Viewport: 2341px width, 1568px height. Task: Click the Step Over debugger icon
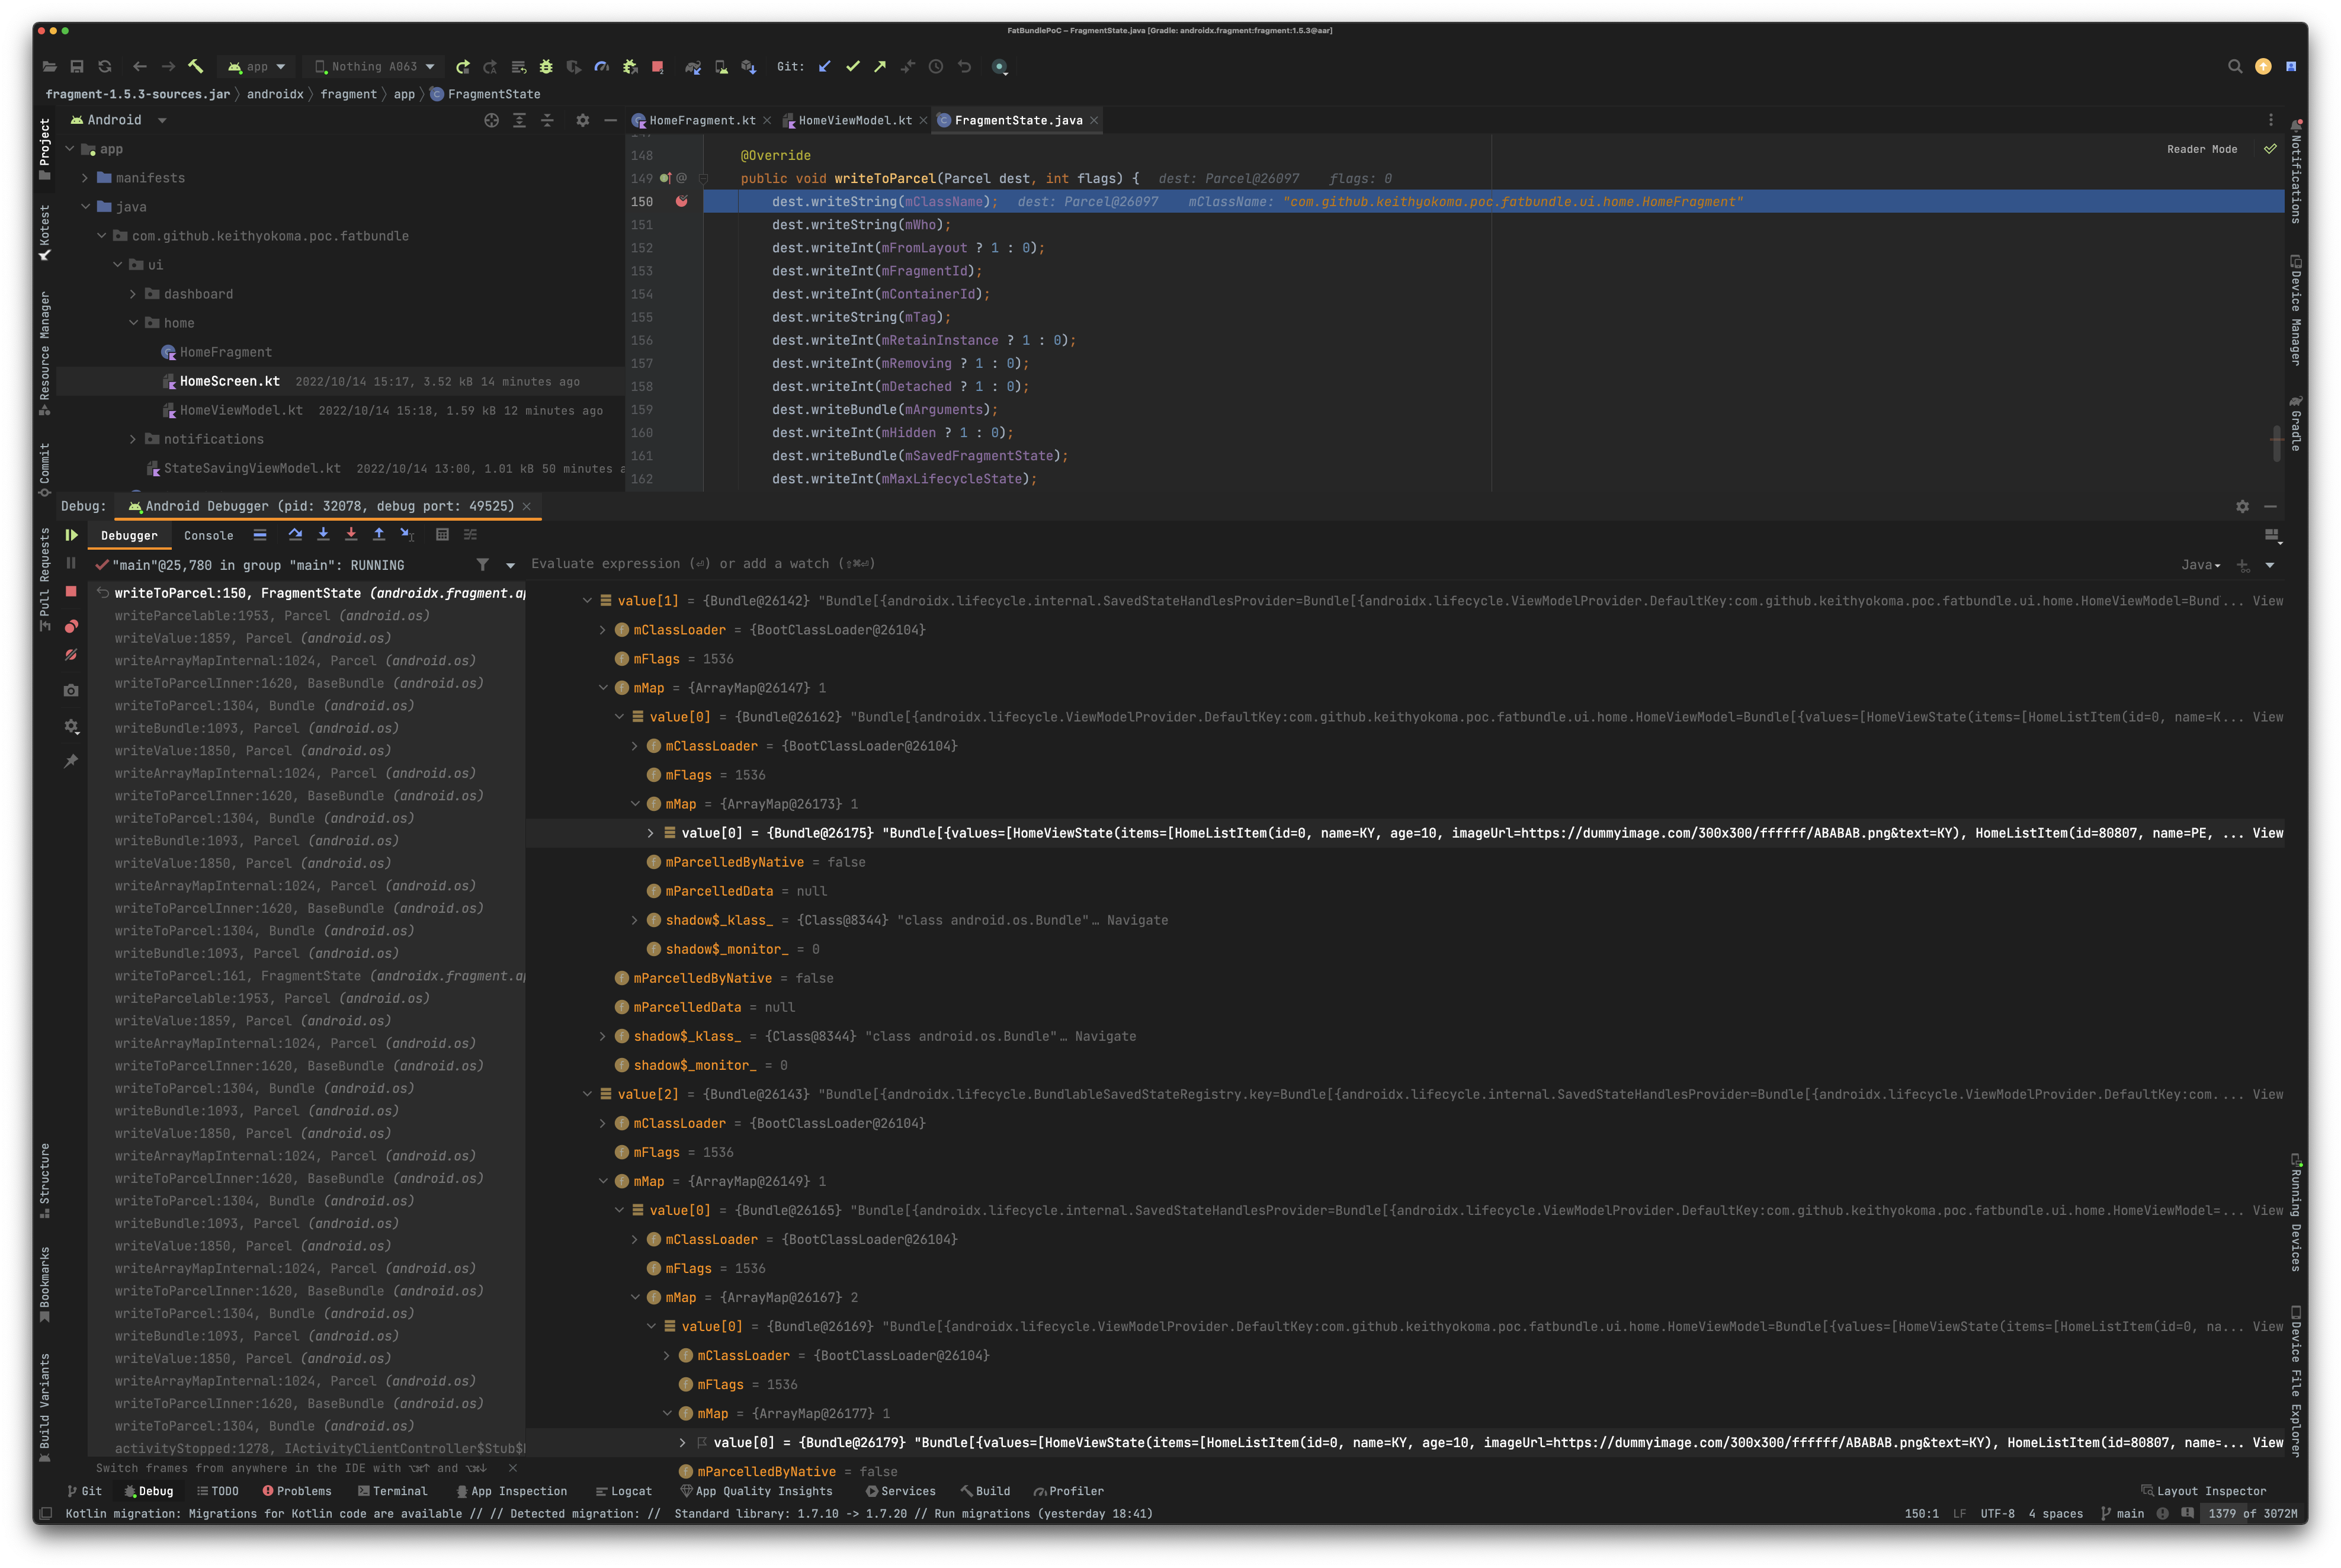tap(295, 535)
